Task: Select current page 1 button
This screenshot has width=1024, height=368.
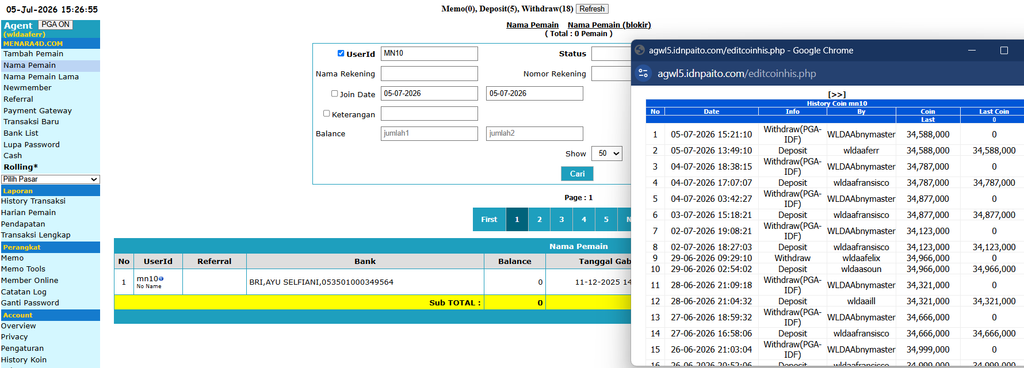Action: [517, 219]
